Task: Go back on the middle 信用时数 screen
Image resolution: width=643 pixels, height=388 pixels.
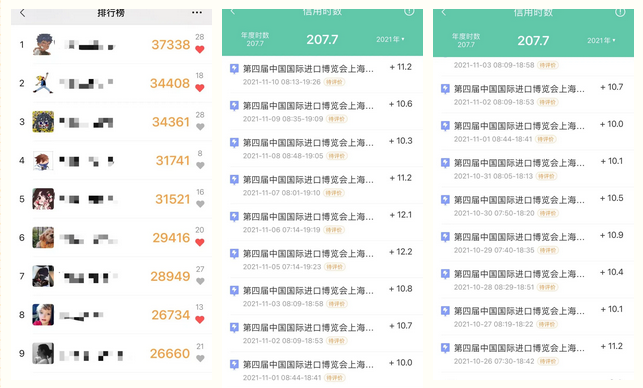Action: [233, 11]
